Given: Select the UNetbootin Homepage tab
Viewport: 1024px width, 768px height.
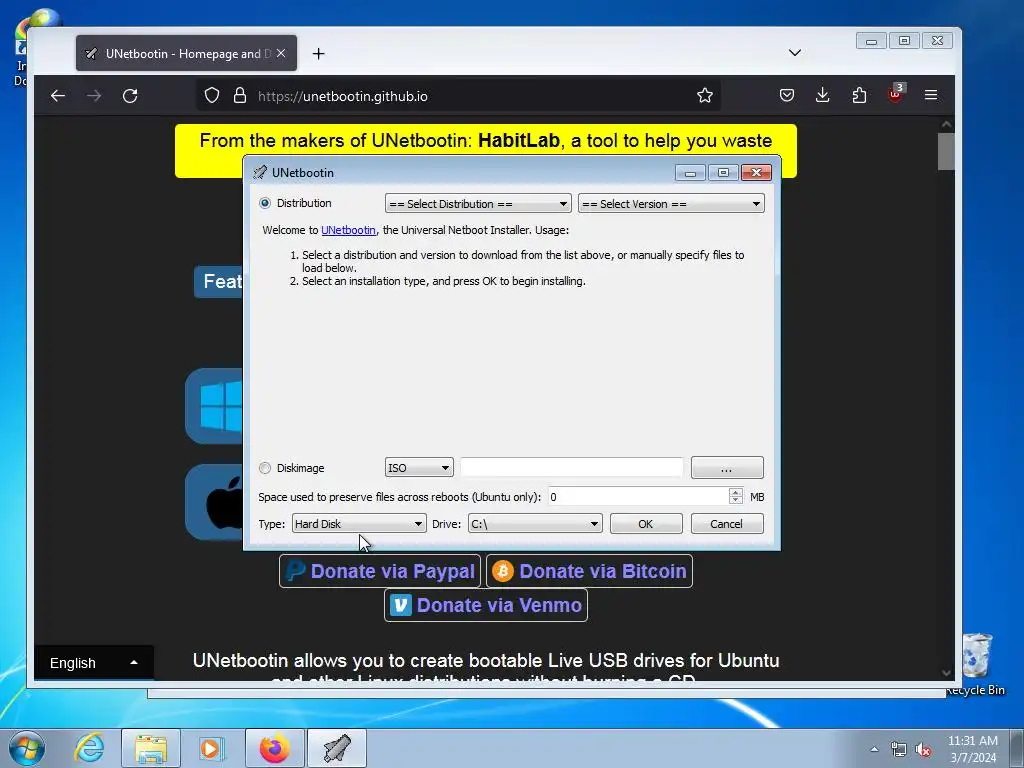Looking at the screenshot, I should coord(186,54).
